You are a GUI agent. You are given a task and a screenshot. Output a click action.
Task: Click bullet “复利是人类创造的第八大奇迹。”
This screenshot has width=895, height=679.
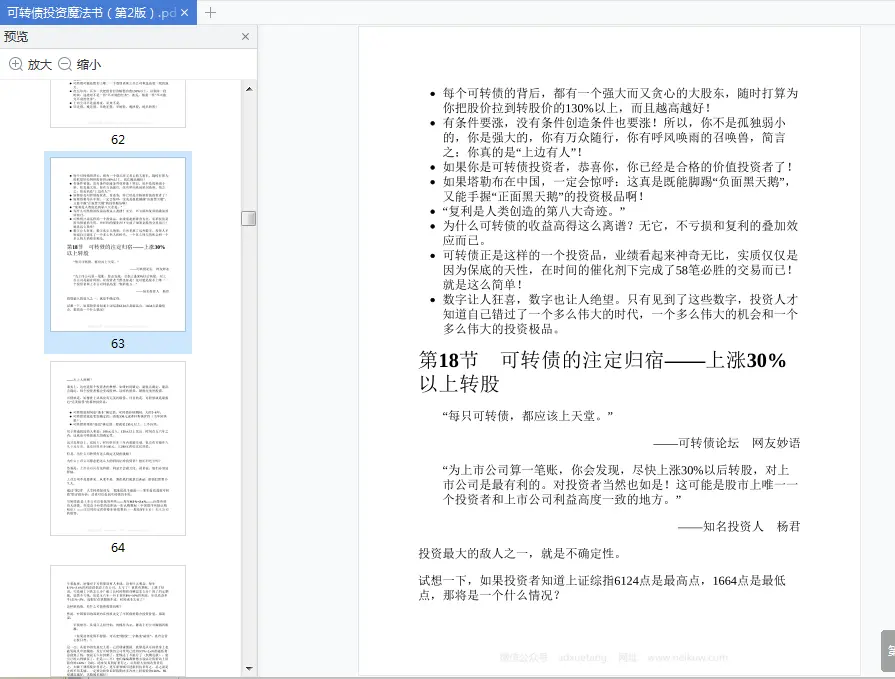pyautogui.click(x=534, y=211)
